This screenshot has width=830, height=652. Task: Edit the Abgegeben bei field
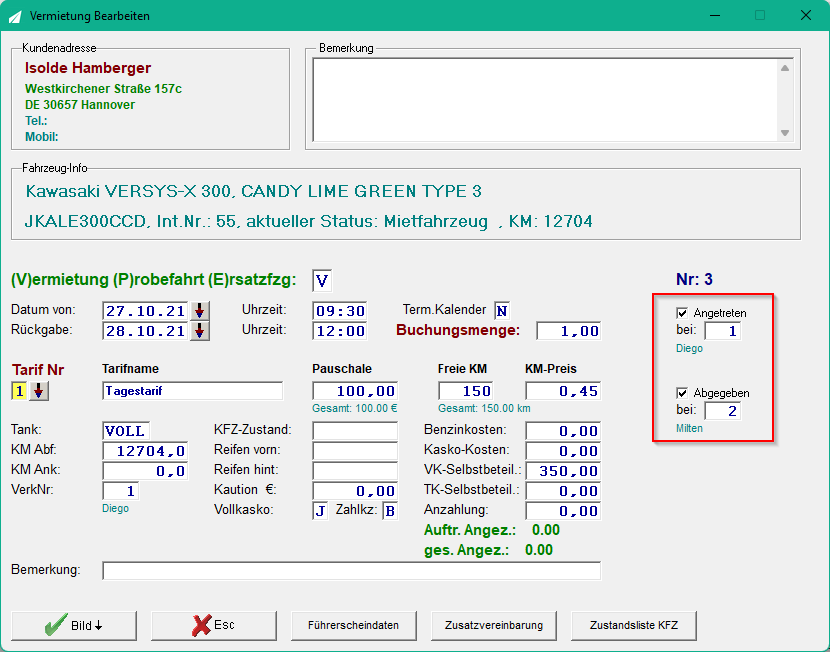coord(723,411)
